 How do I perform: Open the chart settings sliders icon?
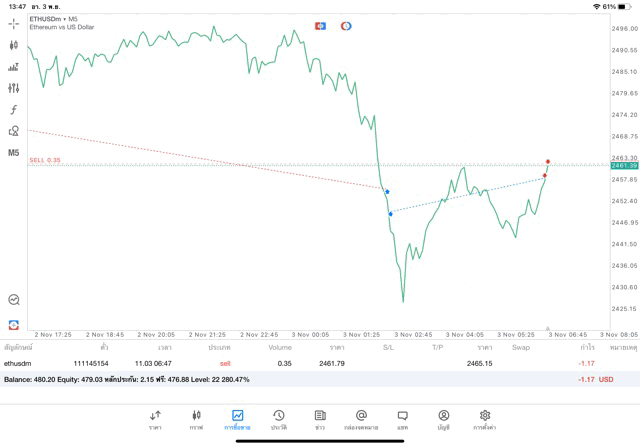pyautogui.click(x=14, y=88)
